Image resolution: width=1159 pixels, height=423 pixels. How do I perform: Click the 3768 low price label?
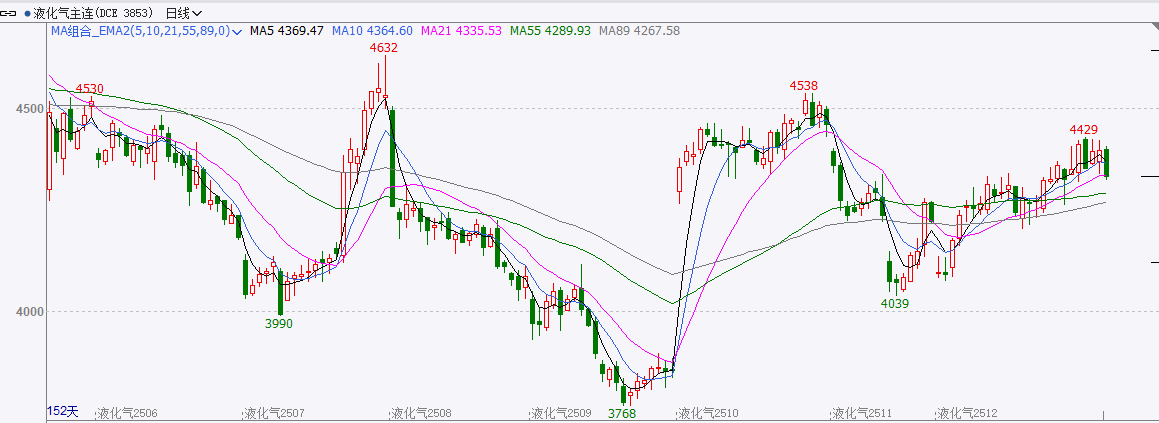(x=622, y=413)
